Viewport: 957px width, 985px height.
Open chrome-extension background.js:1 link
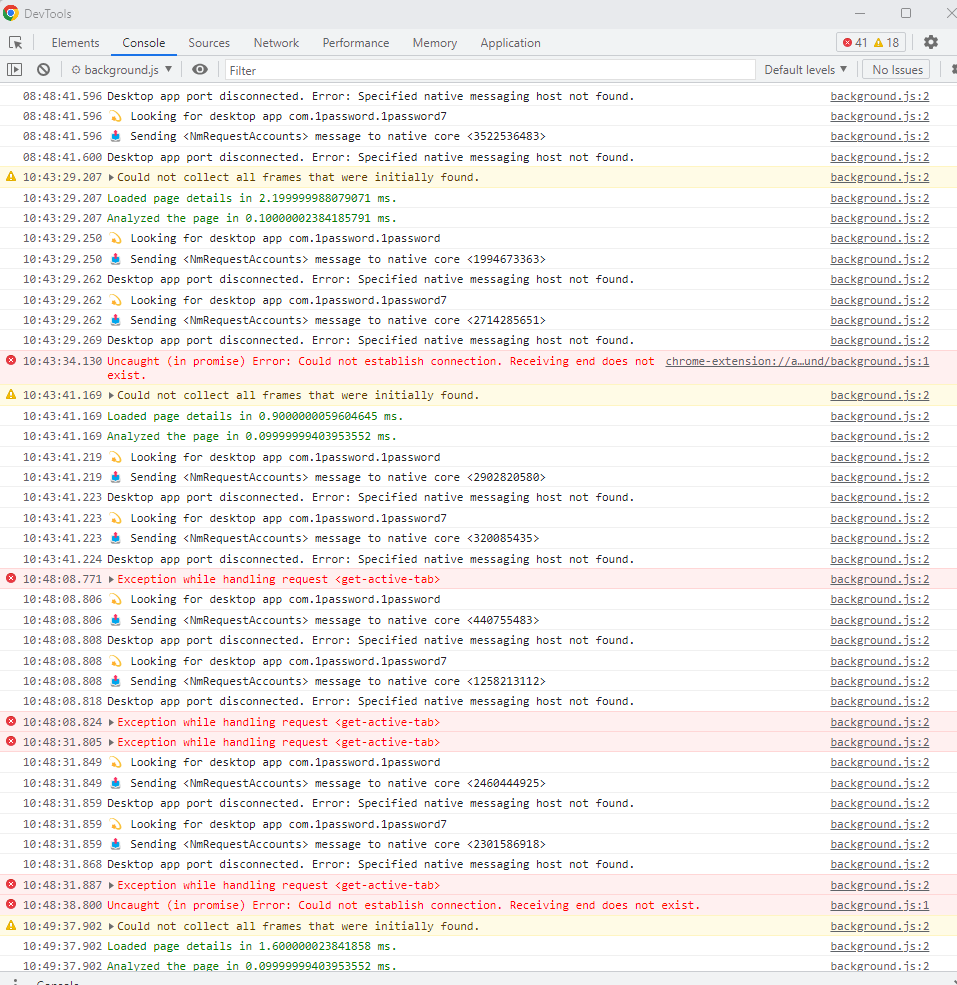pyautogui.click(x=797, y=361)
